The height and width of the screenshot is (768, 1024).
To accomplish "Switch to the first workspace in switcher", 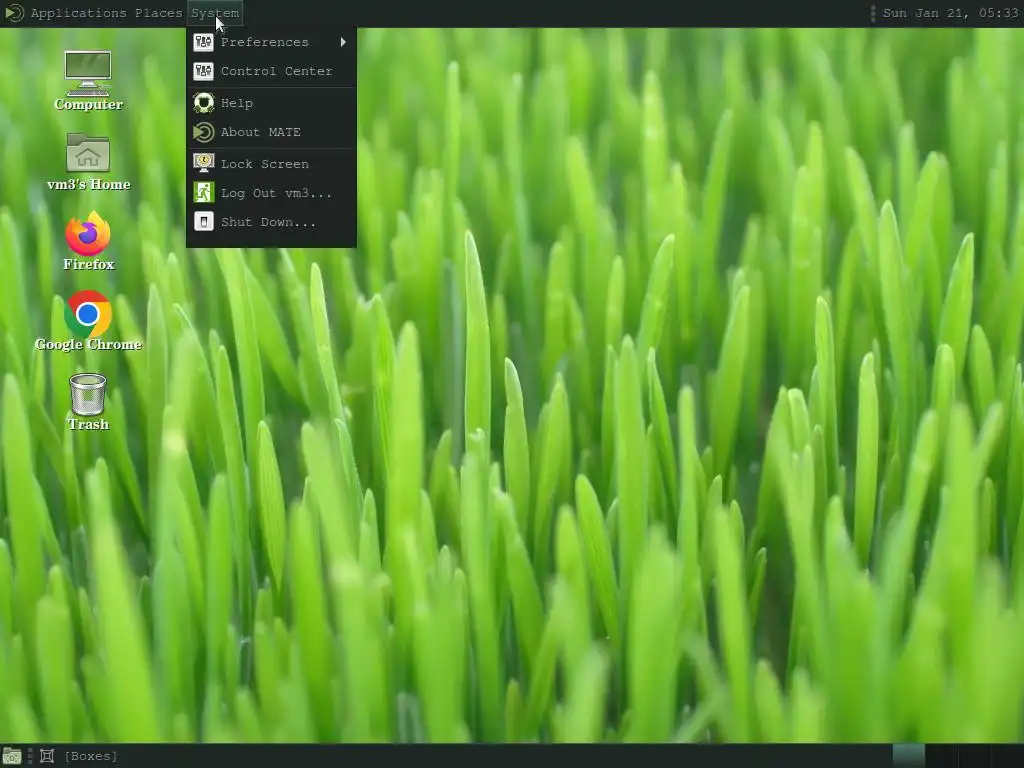I will coord(908,756).
